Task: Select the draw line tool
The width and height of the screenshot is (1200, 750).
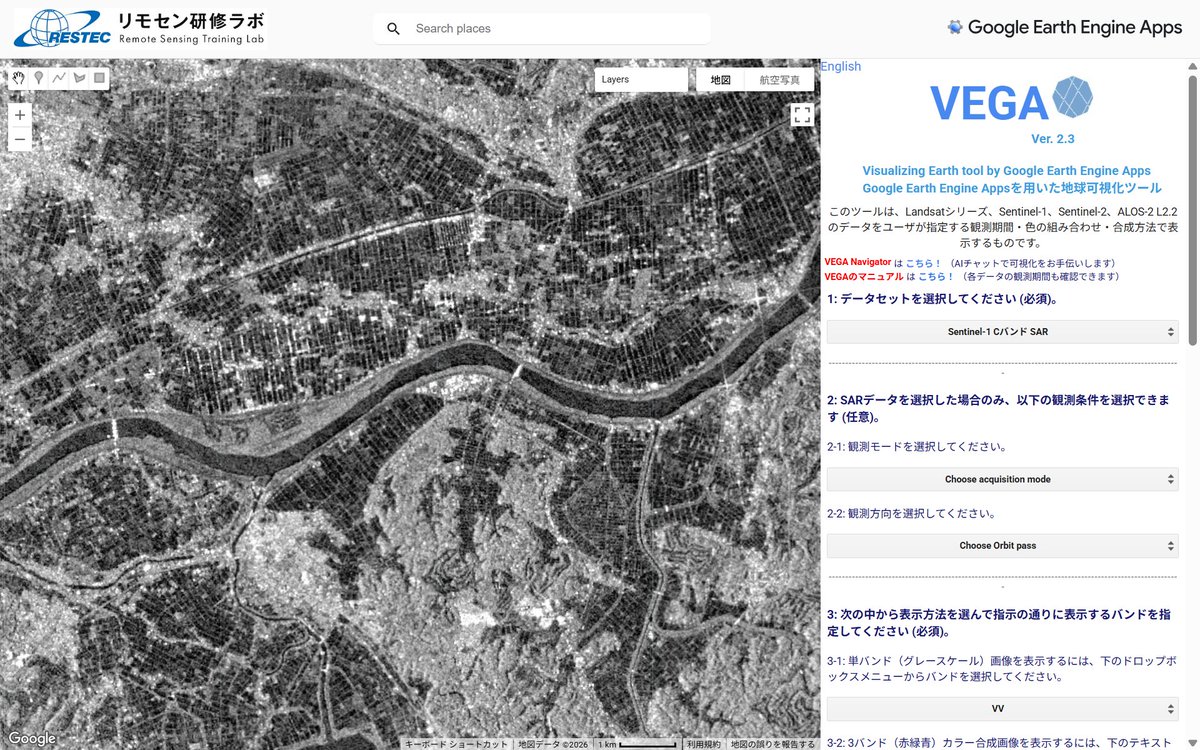Action: click(59, 78)
